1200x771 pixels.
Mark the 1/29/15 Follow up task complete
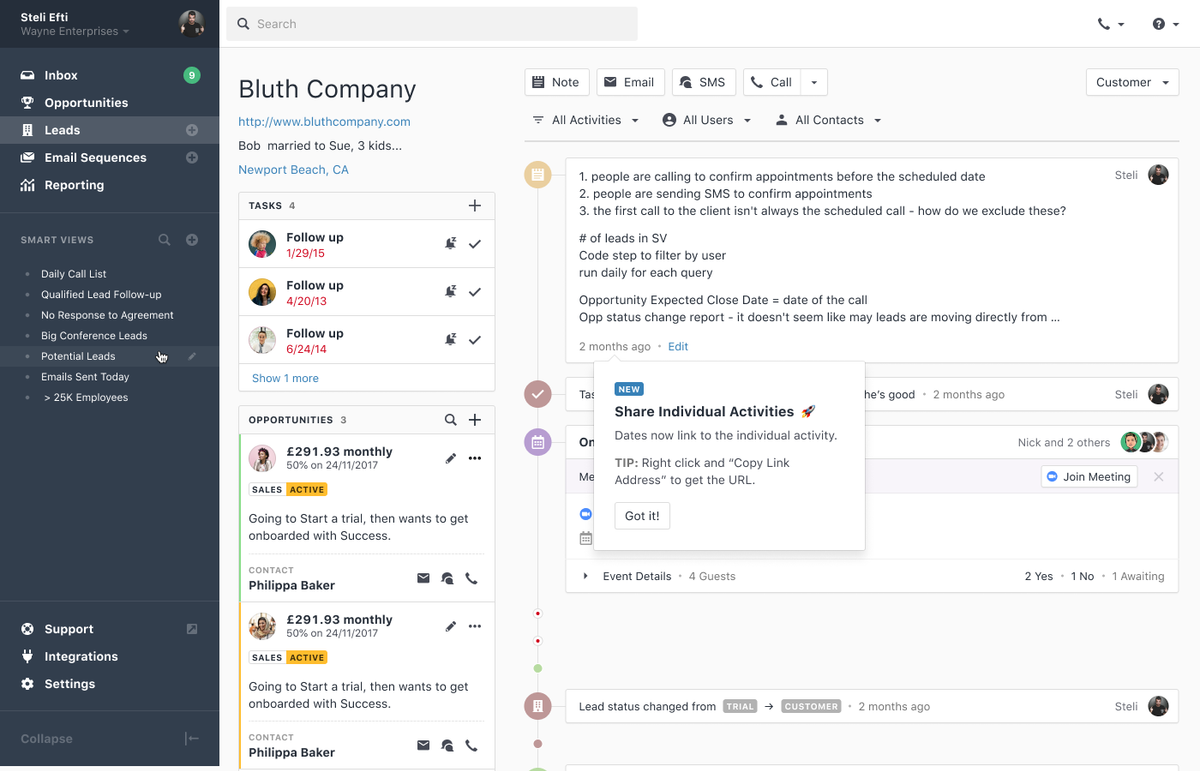(475, 244)
